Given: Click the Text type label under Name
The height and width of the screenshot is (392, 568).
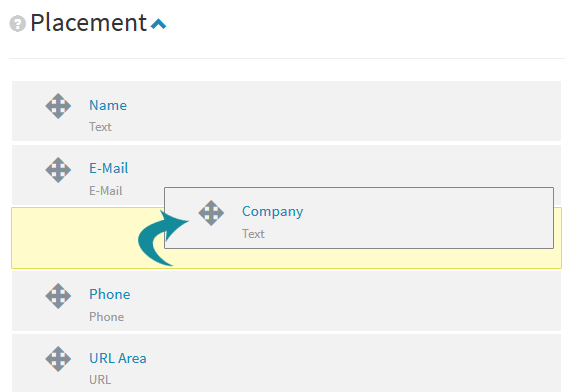Looking at the screenshot, I should [100, 127].
